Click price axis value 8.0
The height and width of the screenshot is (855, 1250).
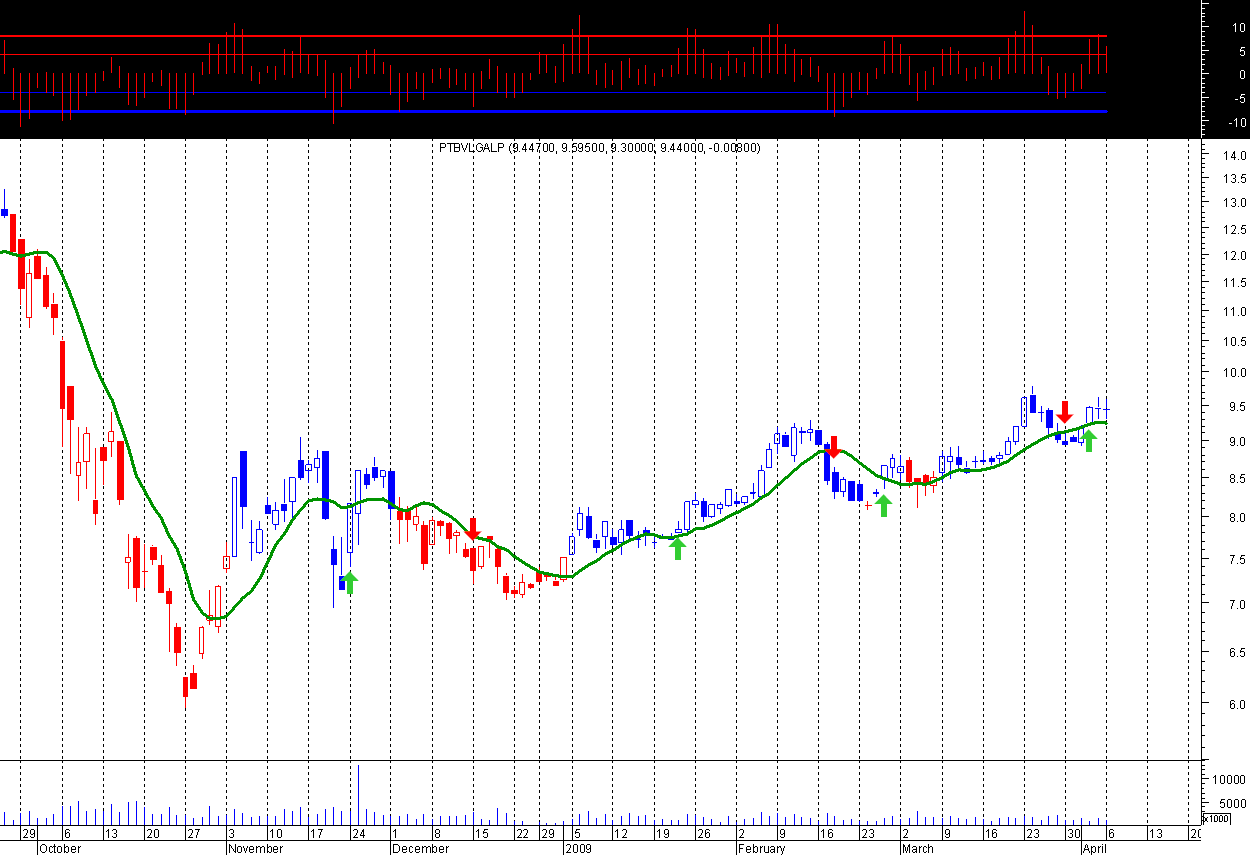[x=1236, y=518]
